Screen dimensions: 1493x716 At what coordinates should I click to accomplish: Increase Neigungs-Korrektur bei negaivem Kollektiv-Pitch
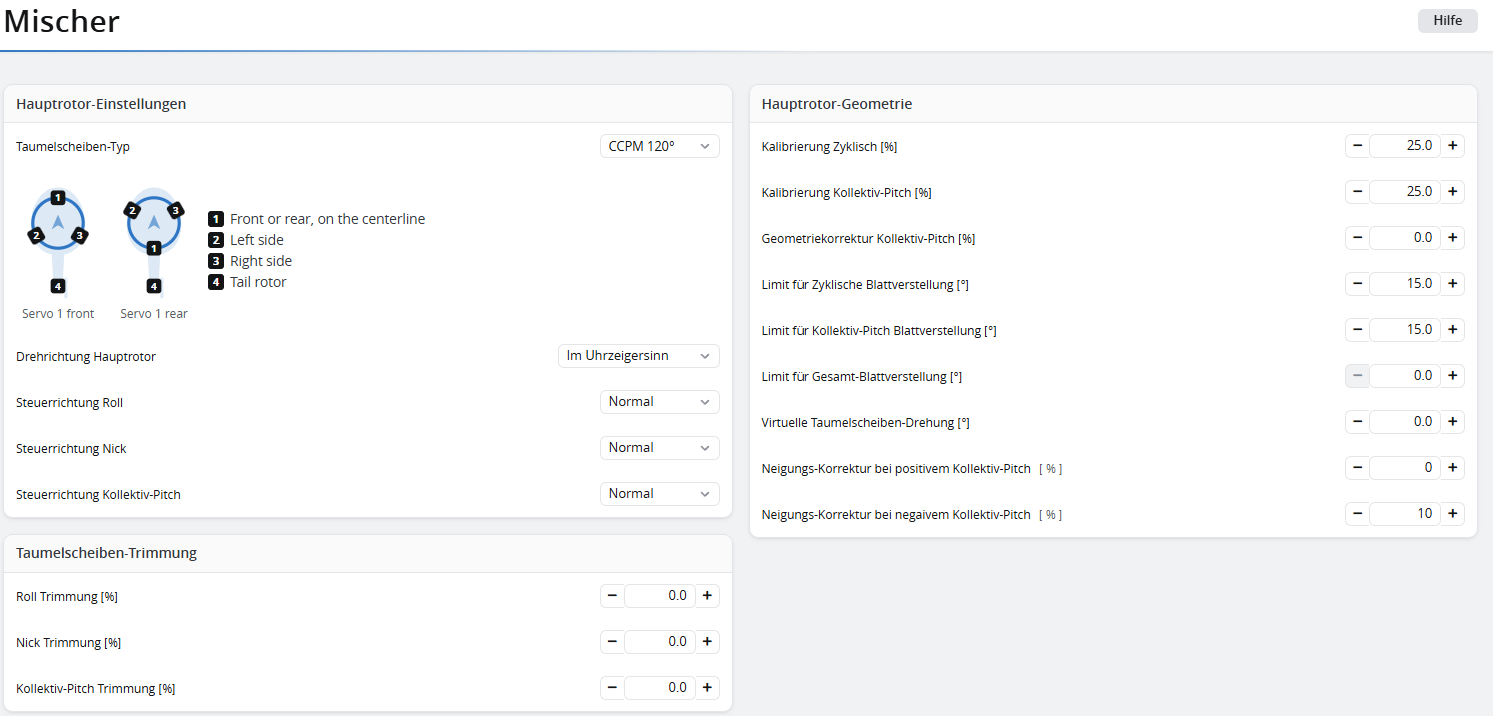(1452, 514)
